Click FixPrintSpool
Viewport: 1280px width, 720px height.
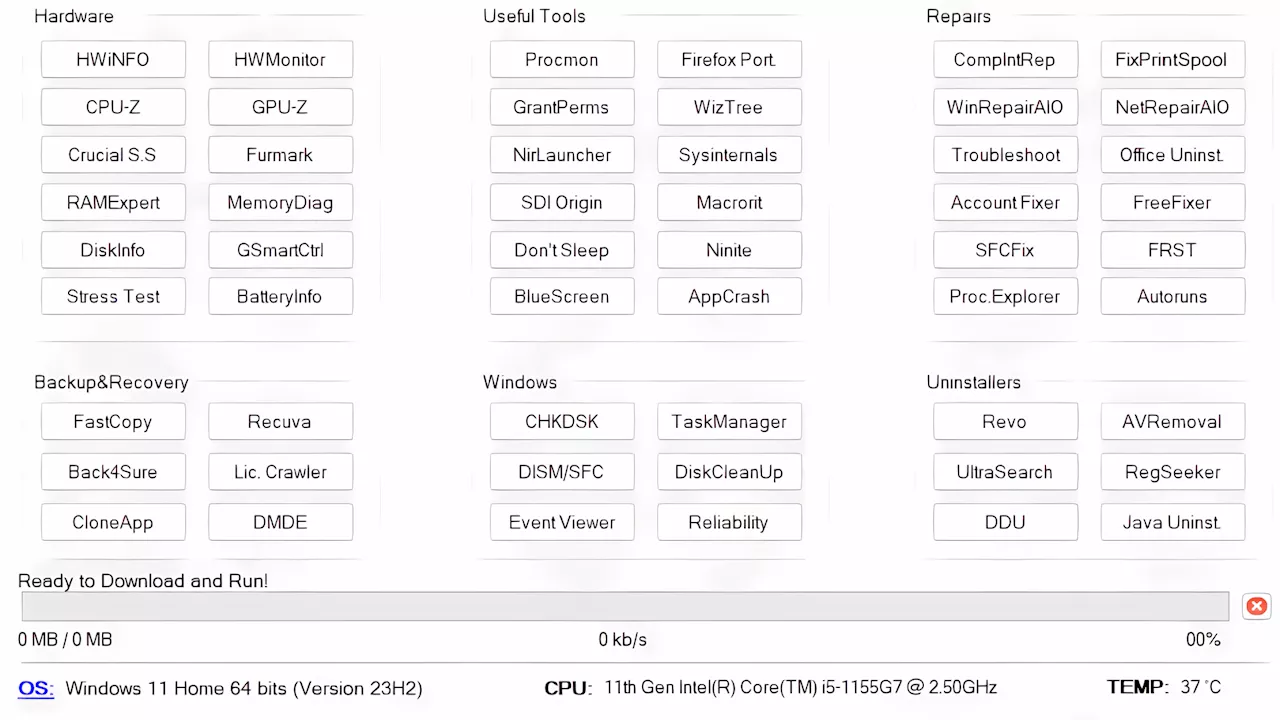tap(1172, 59)
